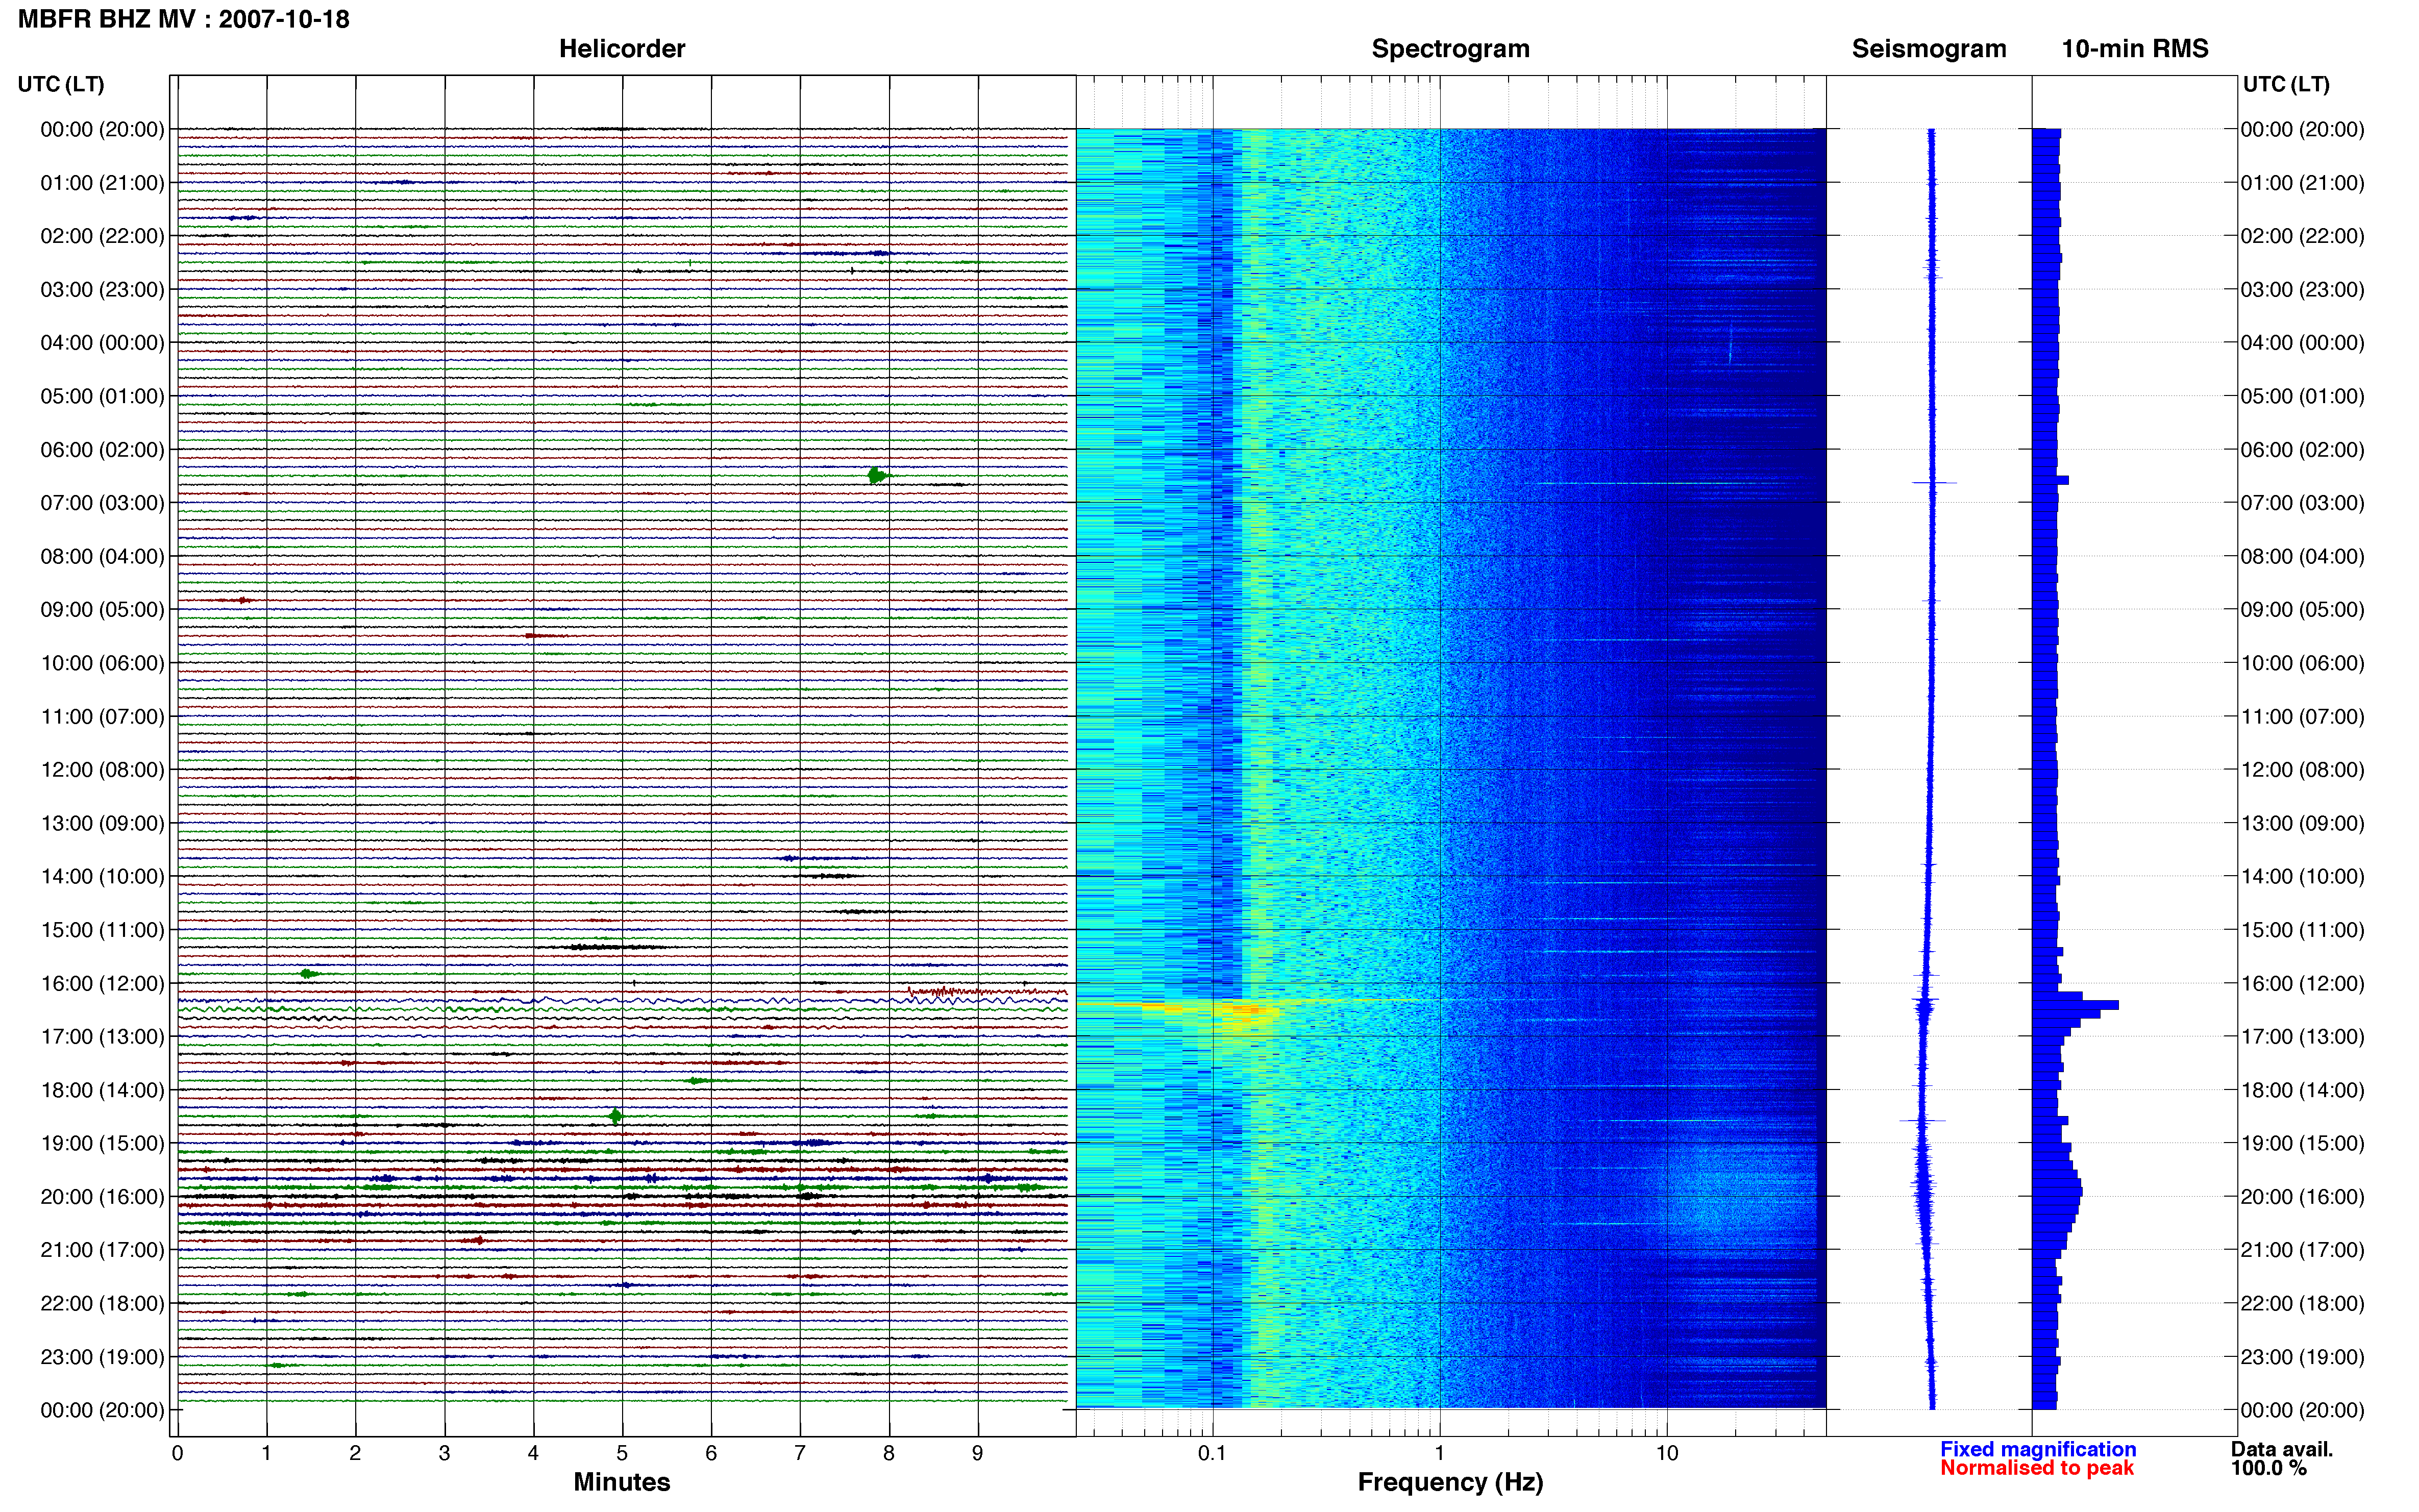
Task: Click the right 19:00 (15:00) time label
Action: tap(2302, 1143)
